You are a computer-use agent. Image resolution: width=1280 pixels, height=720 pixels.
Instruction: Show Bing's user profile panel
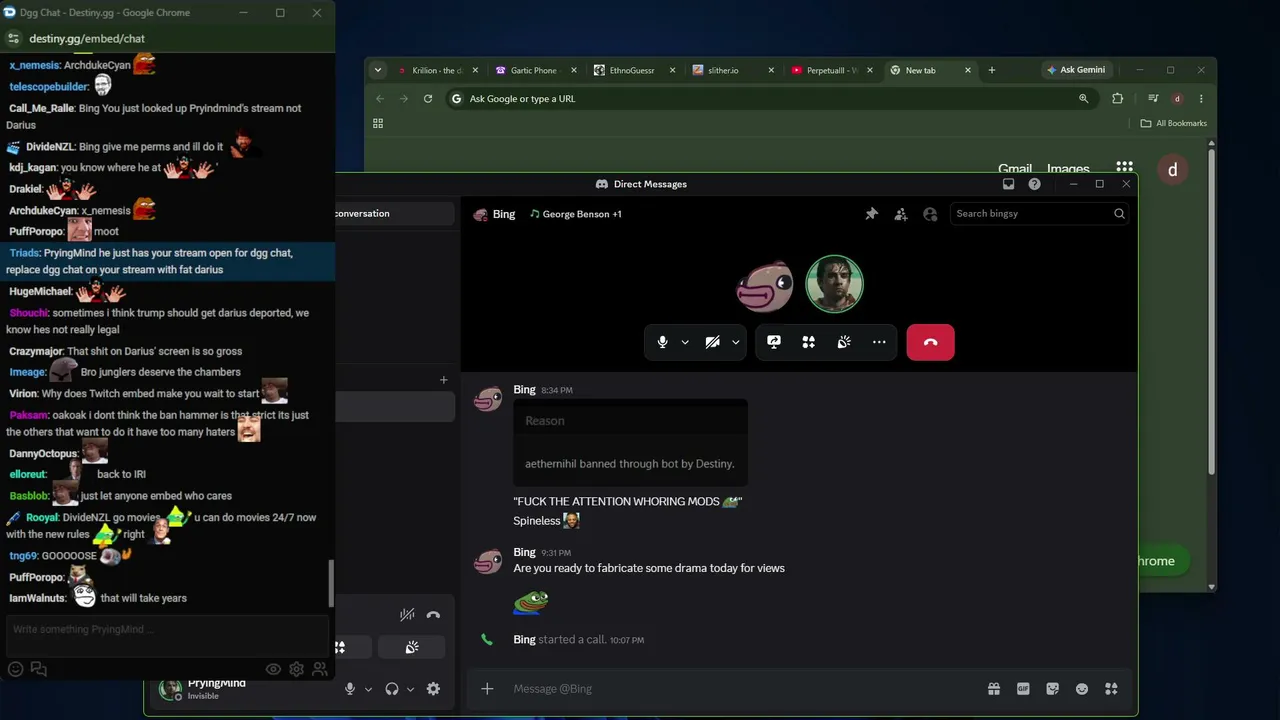coord(930,214)
